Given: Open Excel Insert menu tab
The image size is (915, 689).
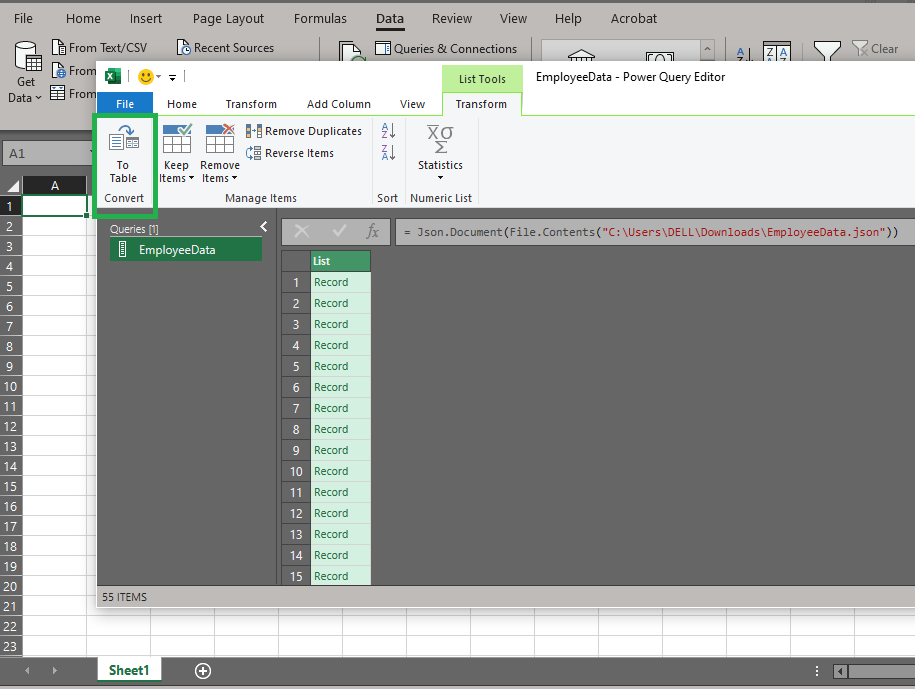Looking at the screenshot, I should [x=146, y=19].
